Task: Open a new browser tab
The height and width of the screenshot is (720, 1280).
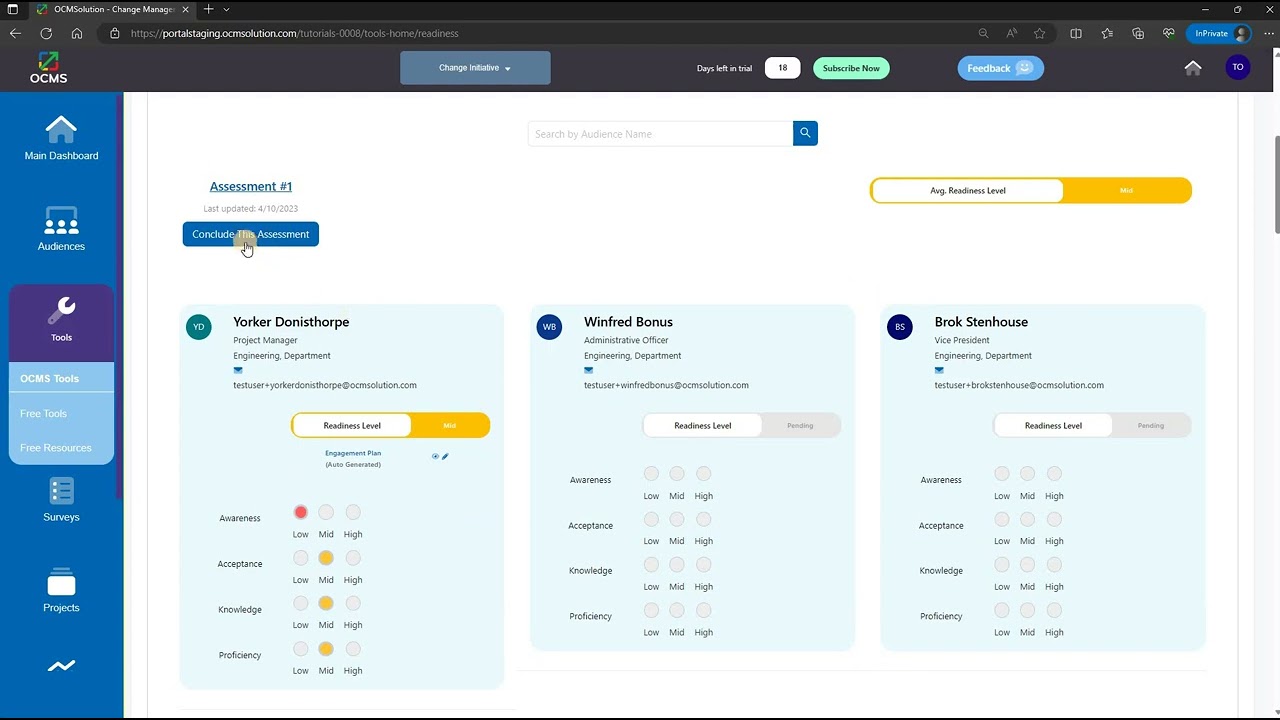Action: pyautogui.click(x=208, y=9)
